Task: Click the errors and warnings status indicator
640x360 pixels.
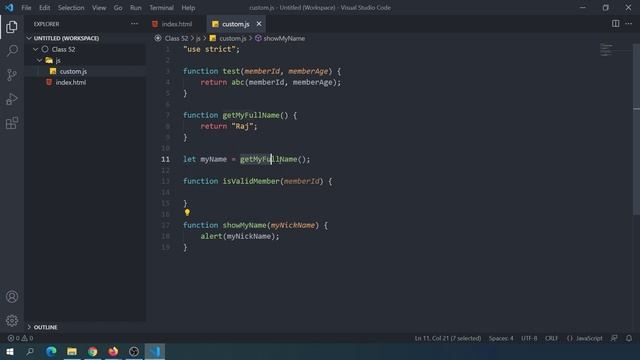Action: coord(20,338)
